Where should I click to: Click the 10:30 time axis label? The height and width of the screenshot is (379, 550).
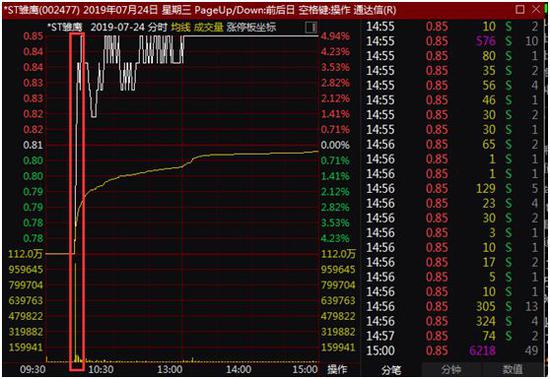tap(101, 369)
